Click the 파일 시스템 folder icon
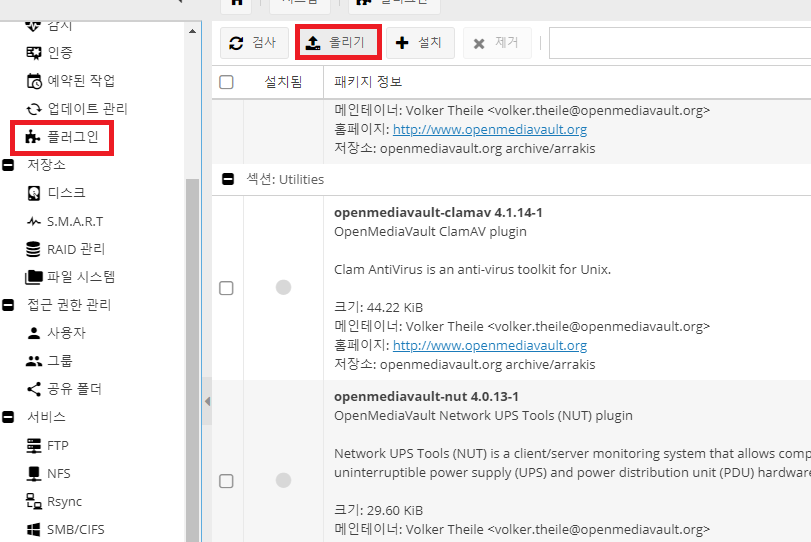The width and height of the screenshot is (811, 542). click(x=34, y=277)
